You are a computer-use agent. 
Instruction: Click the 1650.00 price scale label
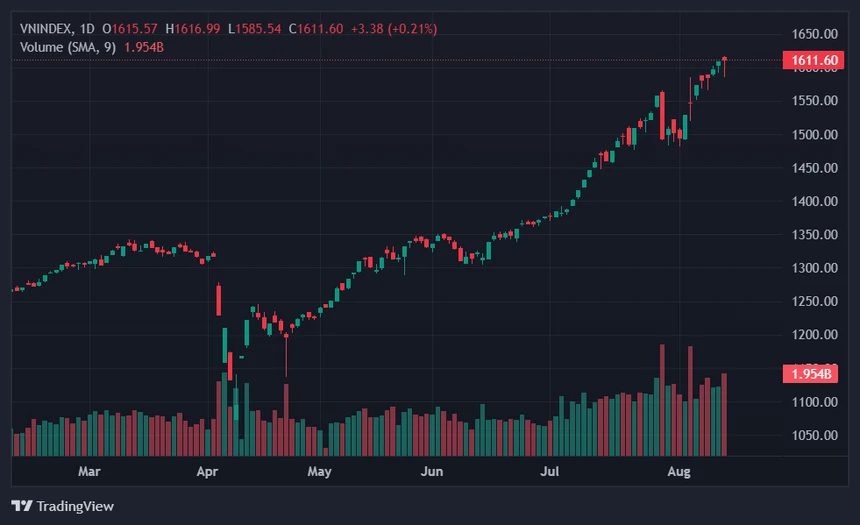point(814,34)
